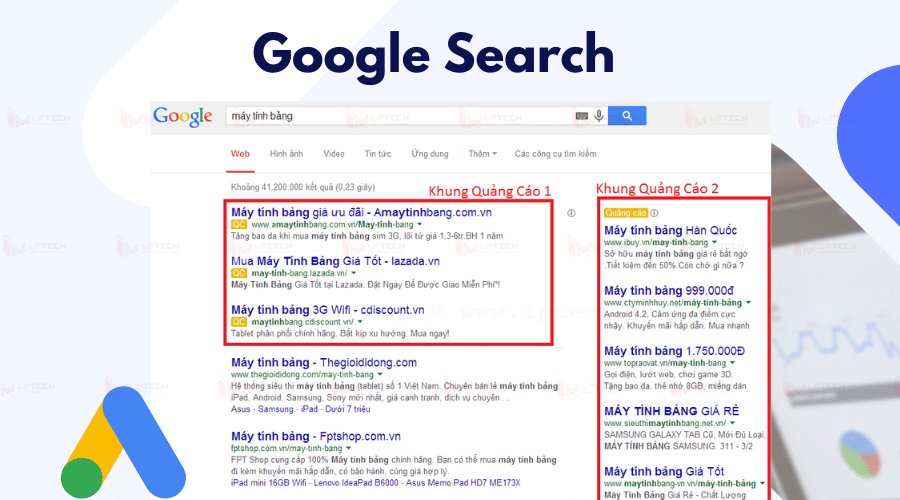900x500 pixels.
Task: Open Máy tính bảng - Thegioididong.com result
Action: pos(324,362)
